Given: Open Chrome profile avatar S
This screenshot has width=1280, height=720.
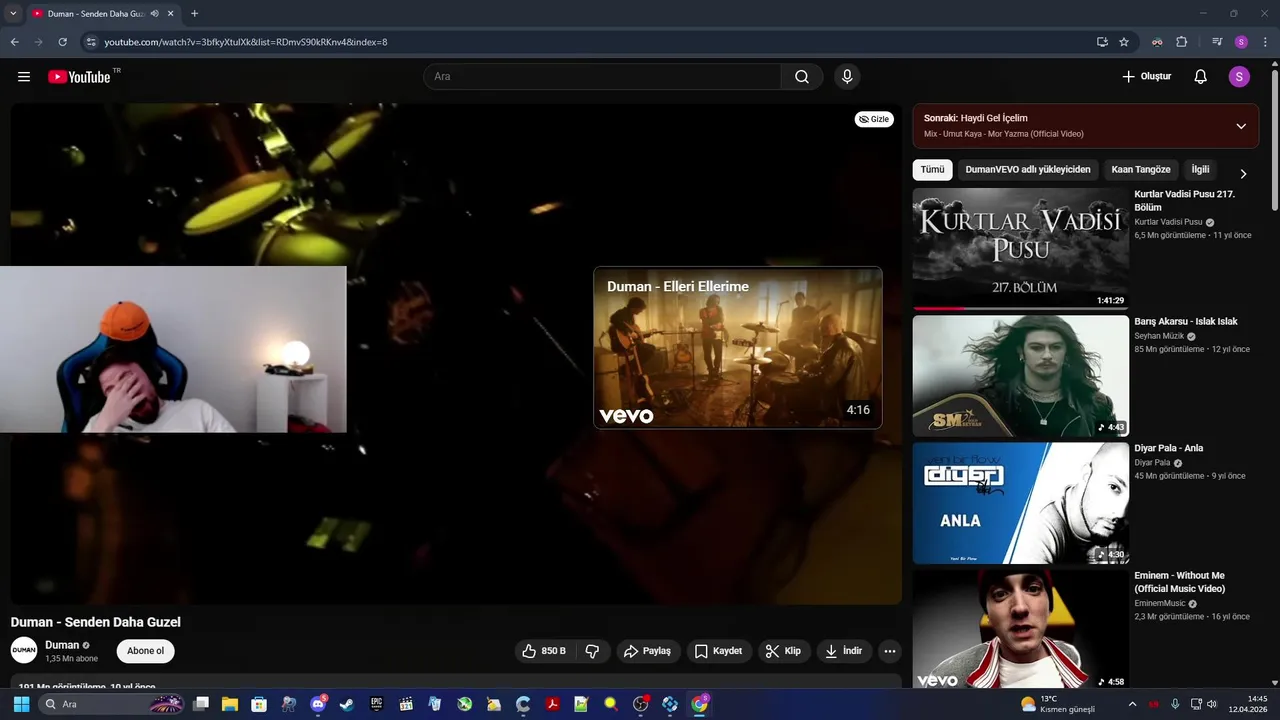Looking at the screenshot, I should [1241, 42].
